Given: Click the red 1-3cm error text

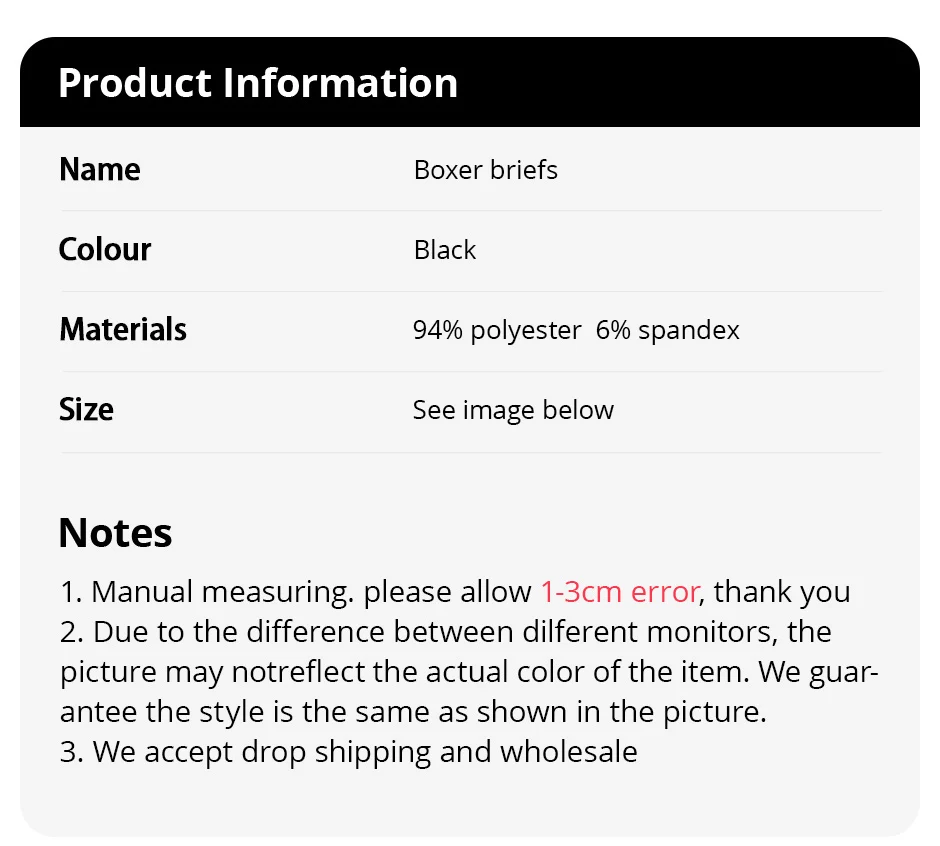Looking at the screenshot, I should [618, 592].
